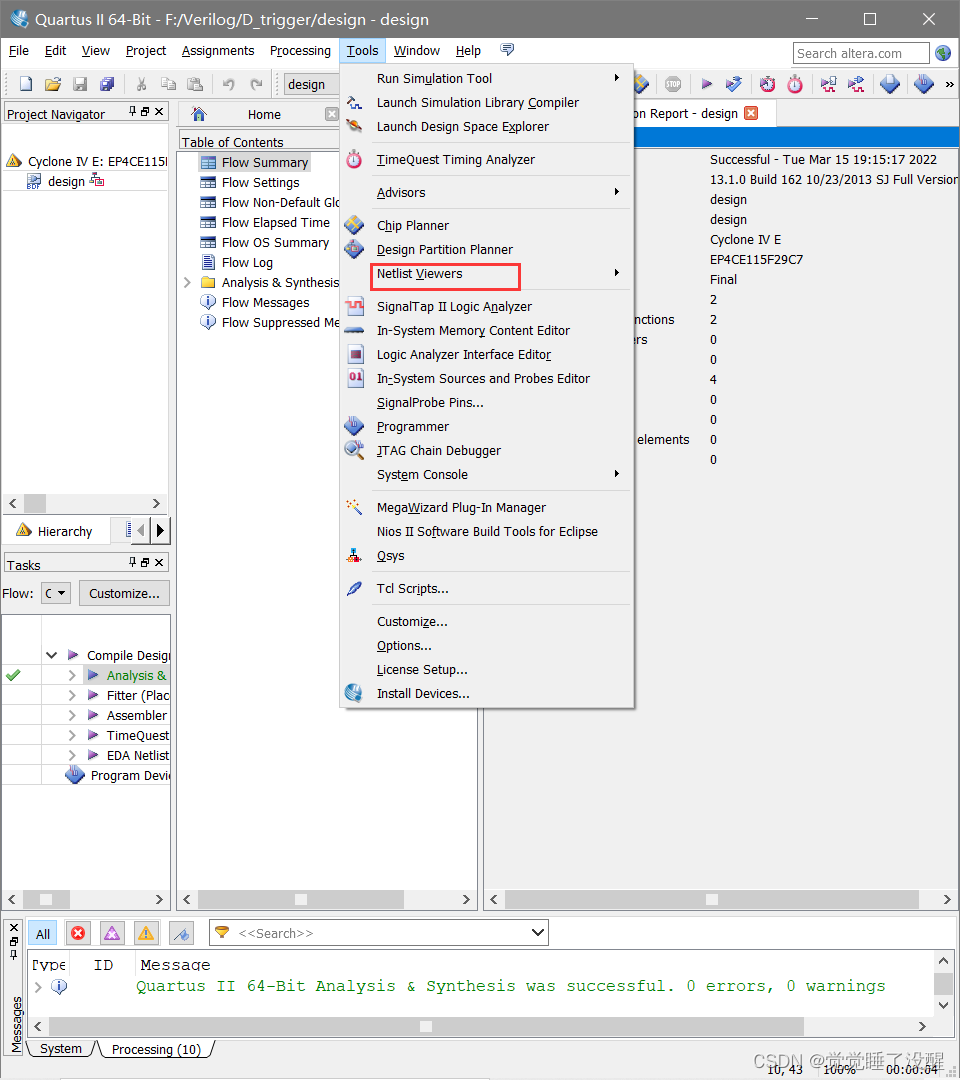Click the Undo arrow icon
This screenshot has height=1080, width=960.
229,84
